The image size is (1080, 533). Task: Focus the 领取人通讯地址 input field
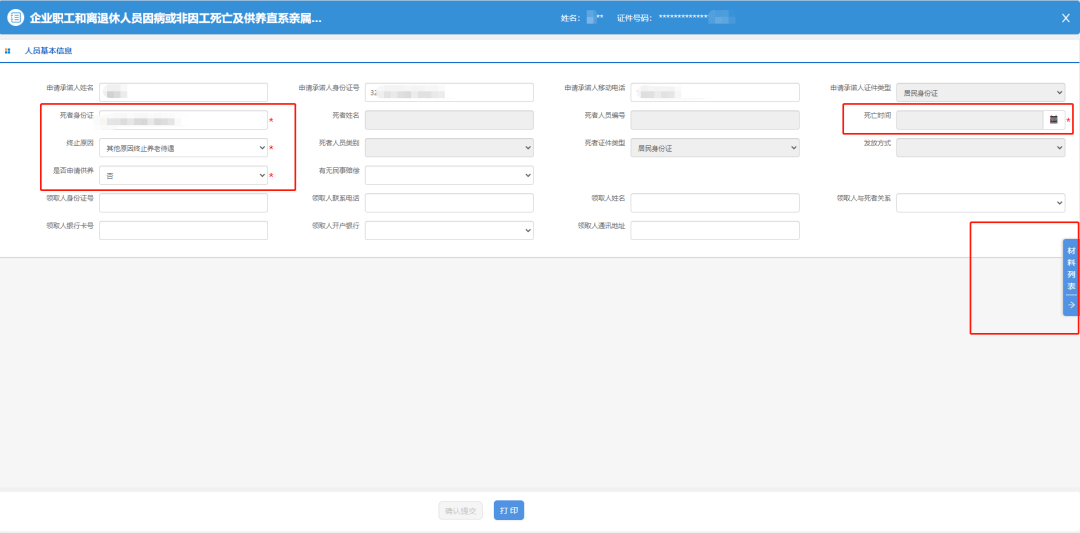pyautogui.click(x=715, y=230)
